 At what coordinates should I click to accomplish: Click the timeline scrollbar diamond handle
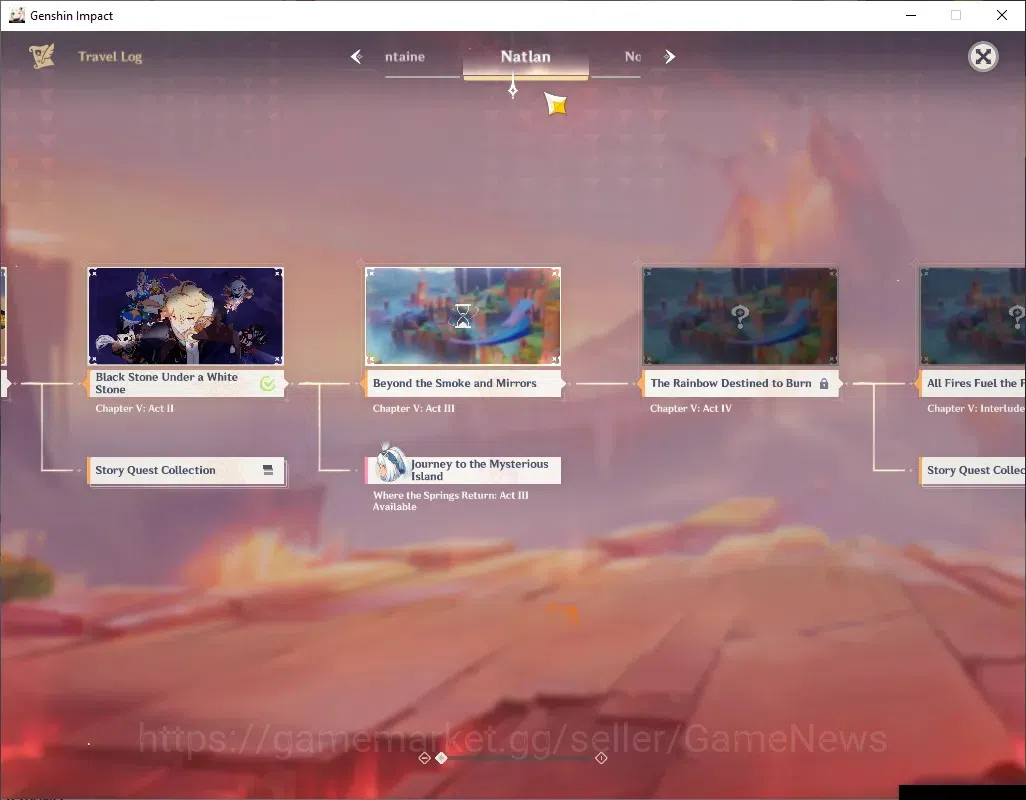point(442,757)
